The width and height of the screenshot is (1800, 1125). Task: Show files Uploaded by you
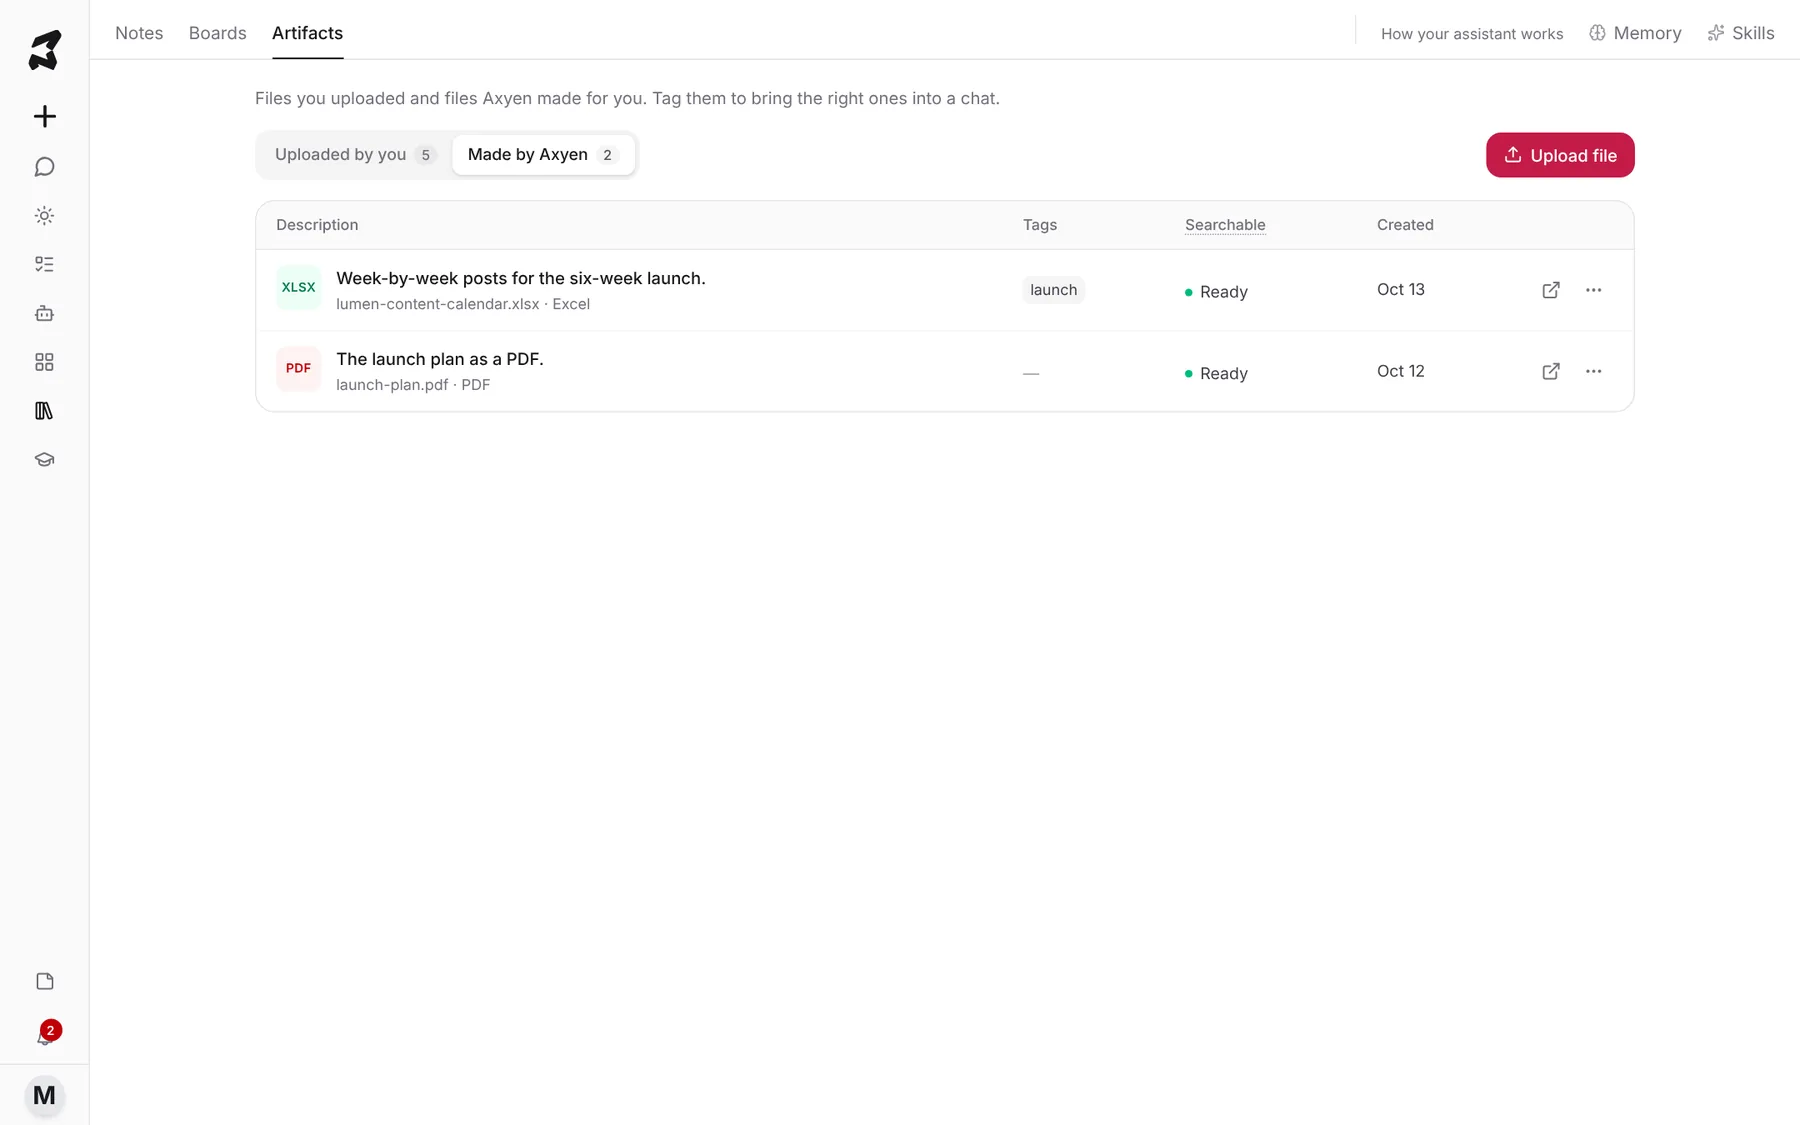(355, 155)
